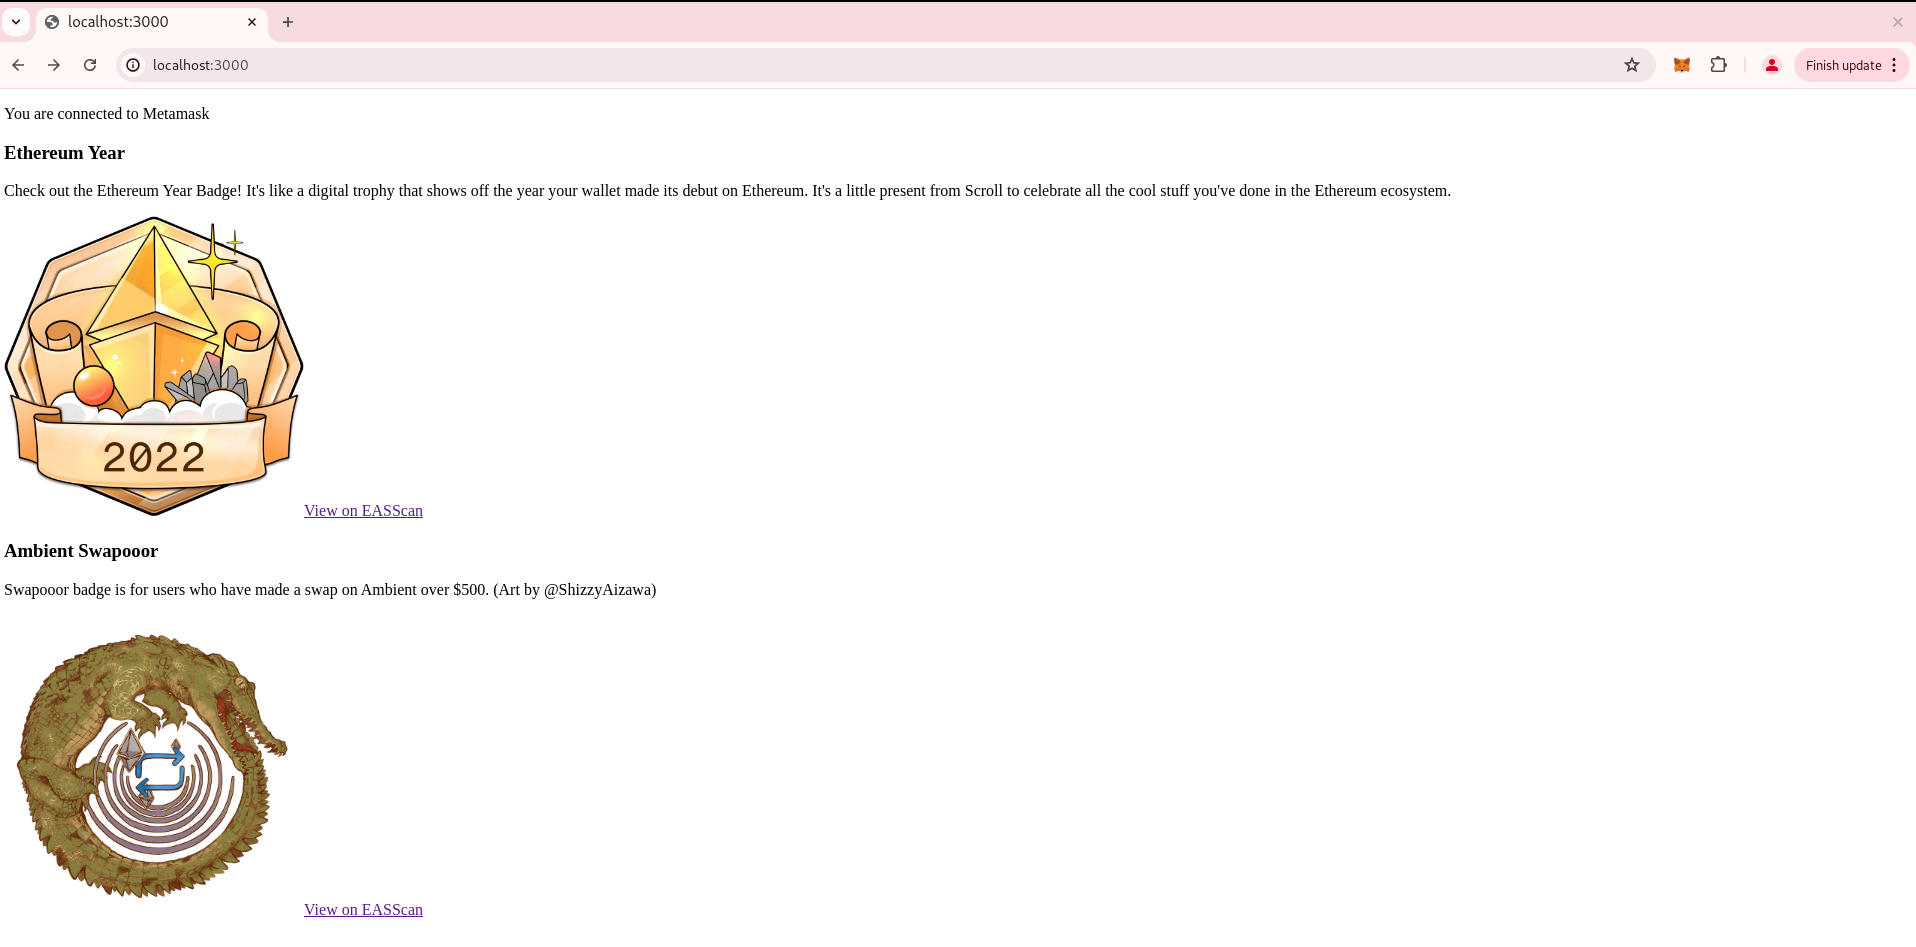Open the Chrome profile avatar
The image size is (1916, 947).
1771,65
